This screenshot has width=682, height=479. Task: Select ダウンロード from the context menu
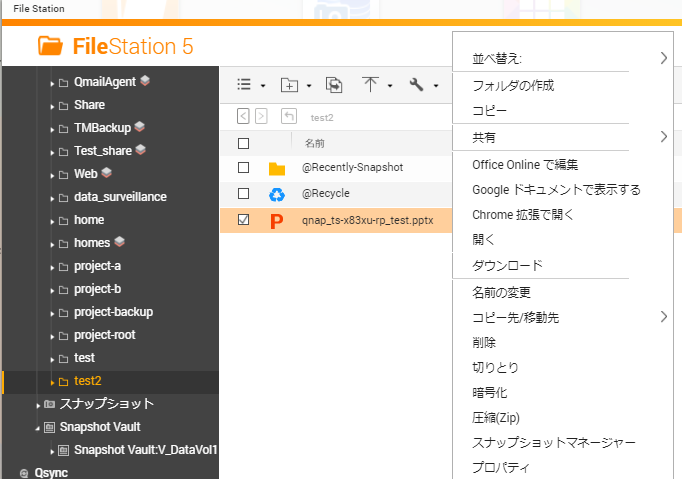point(507,265)
